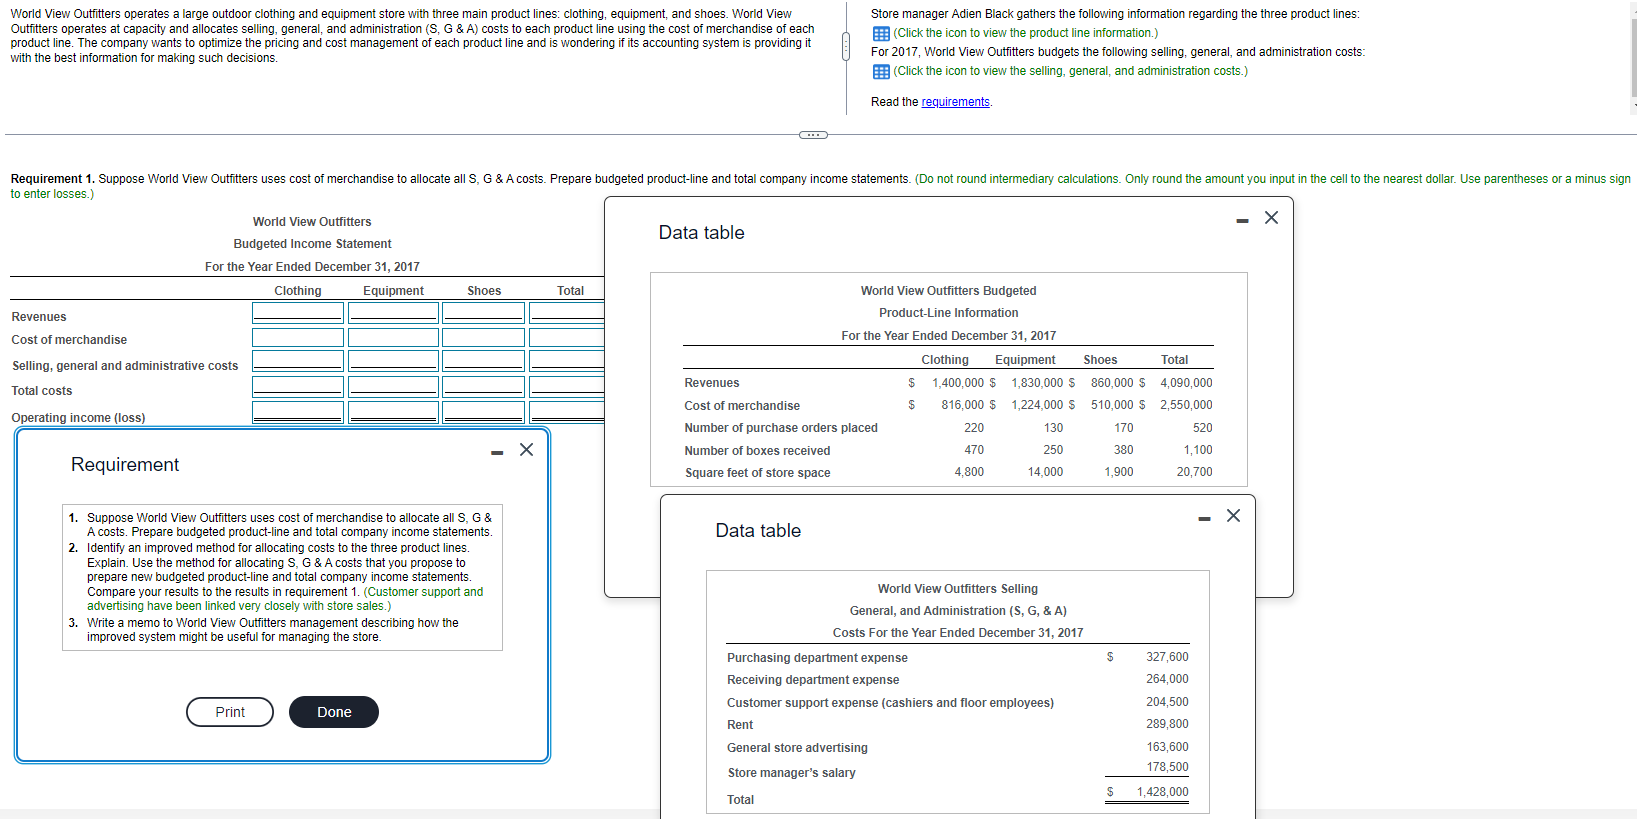The width and height of the screenshot is (1637, 819).
Task: Click the Print button
Action: [230, 712]
